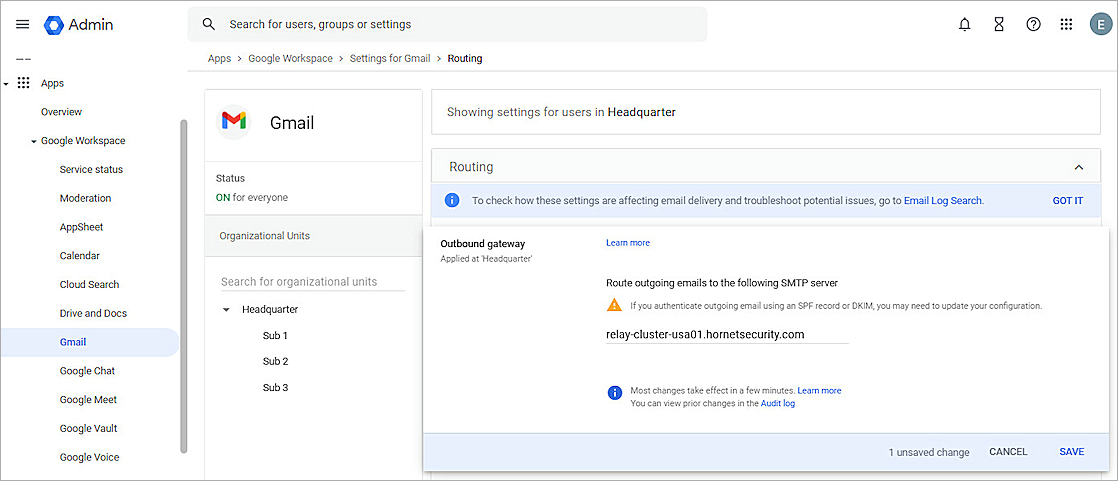Open the account avatar E
The height and width of the screenshot is (481, 1118).
tap(1100, 24)
